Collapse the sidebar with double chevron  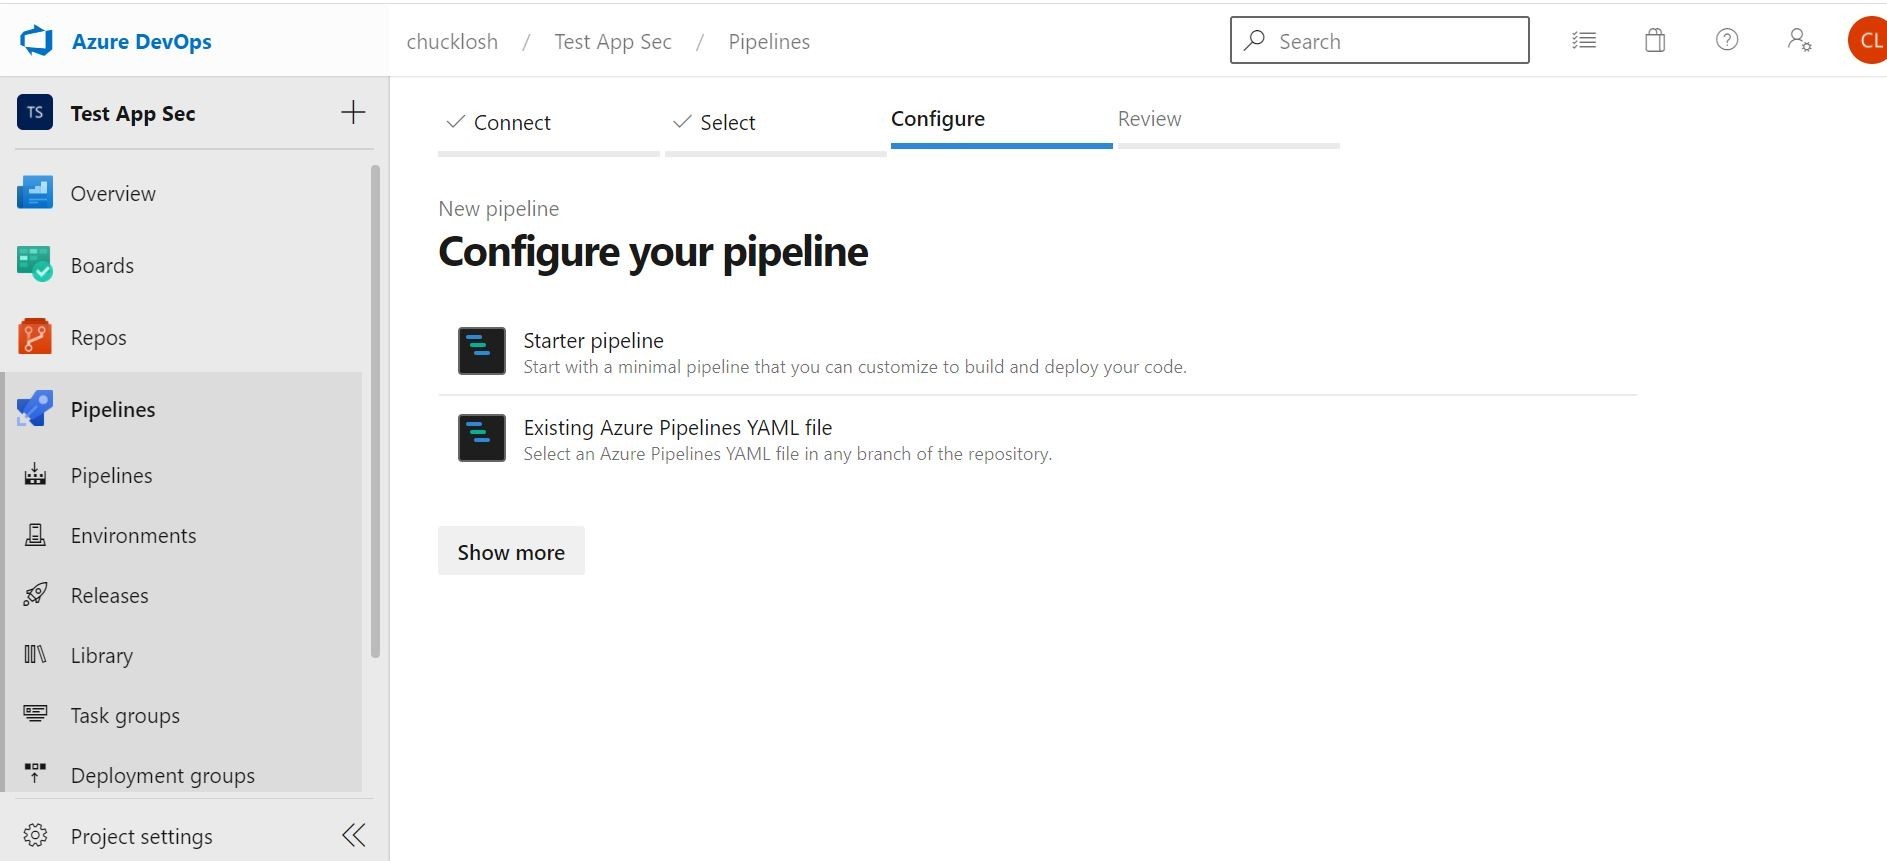click(354, 835)
